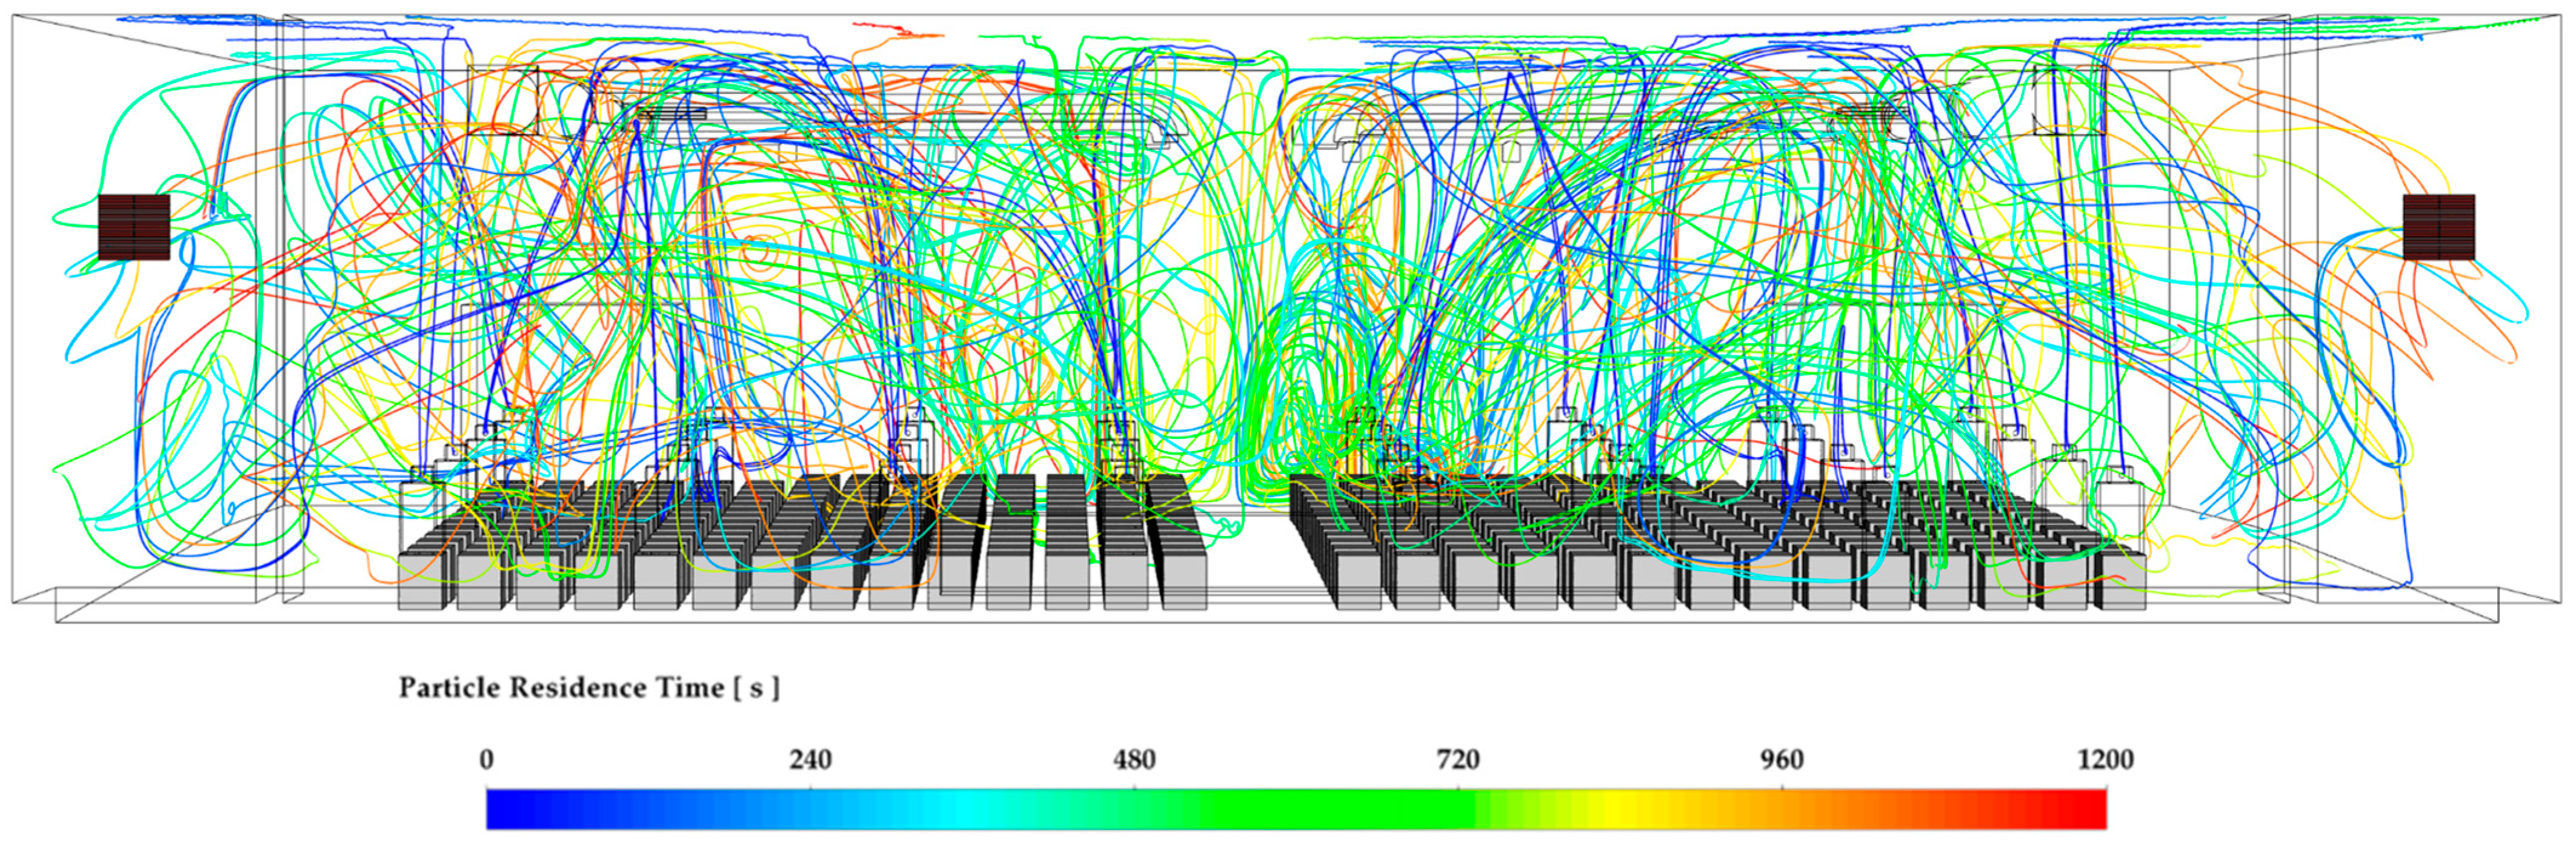
Task: Click the right dark red vent grille
Action: 2438,228
